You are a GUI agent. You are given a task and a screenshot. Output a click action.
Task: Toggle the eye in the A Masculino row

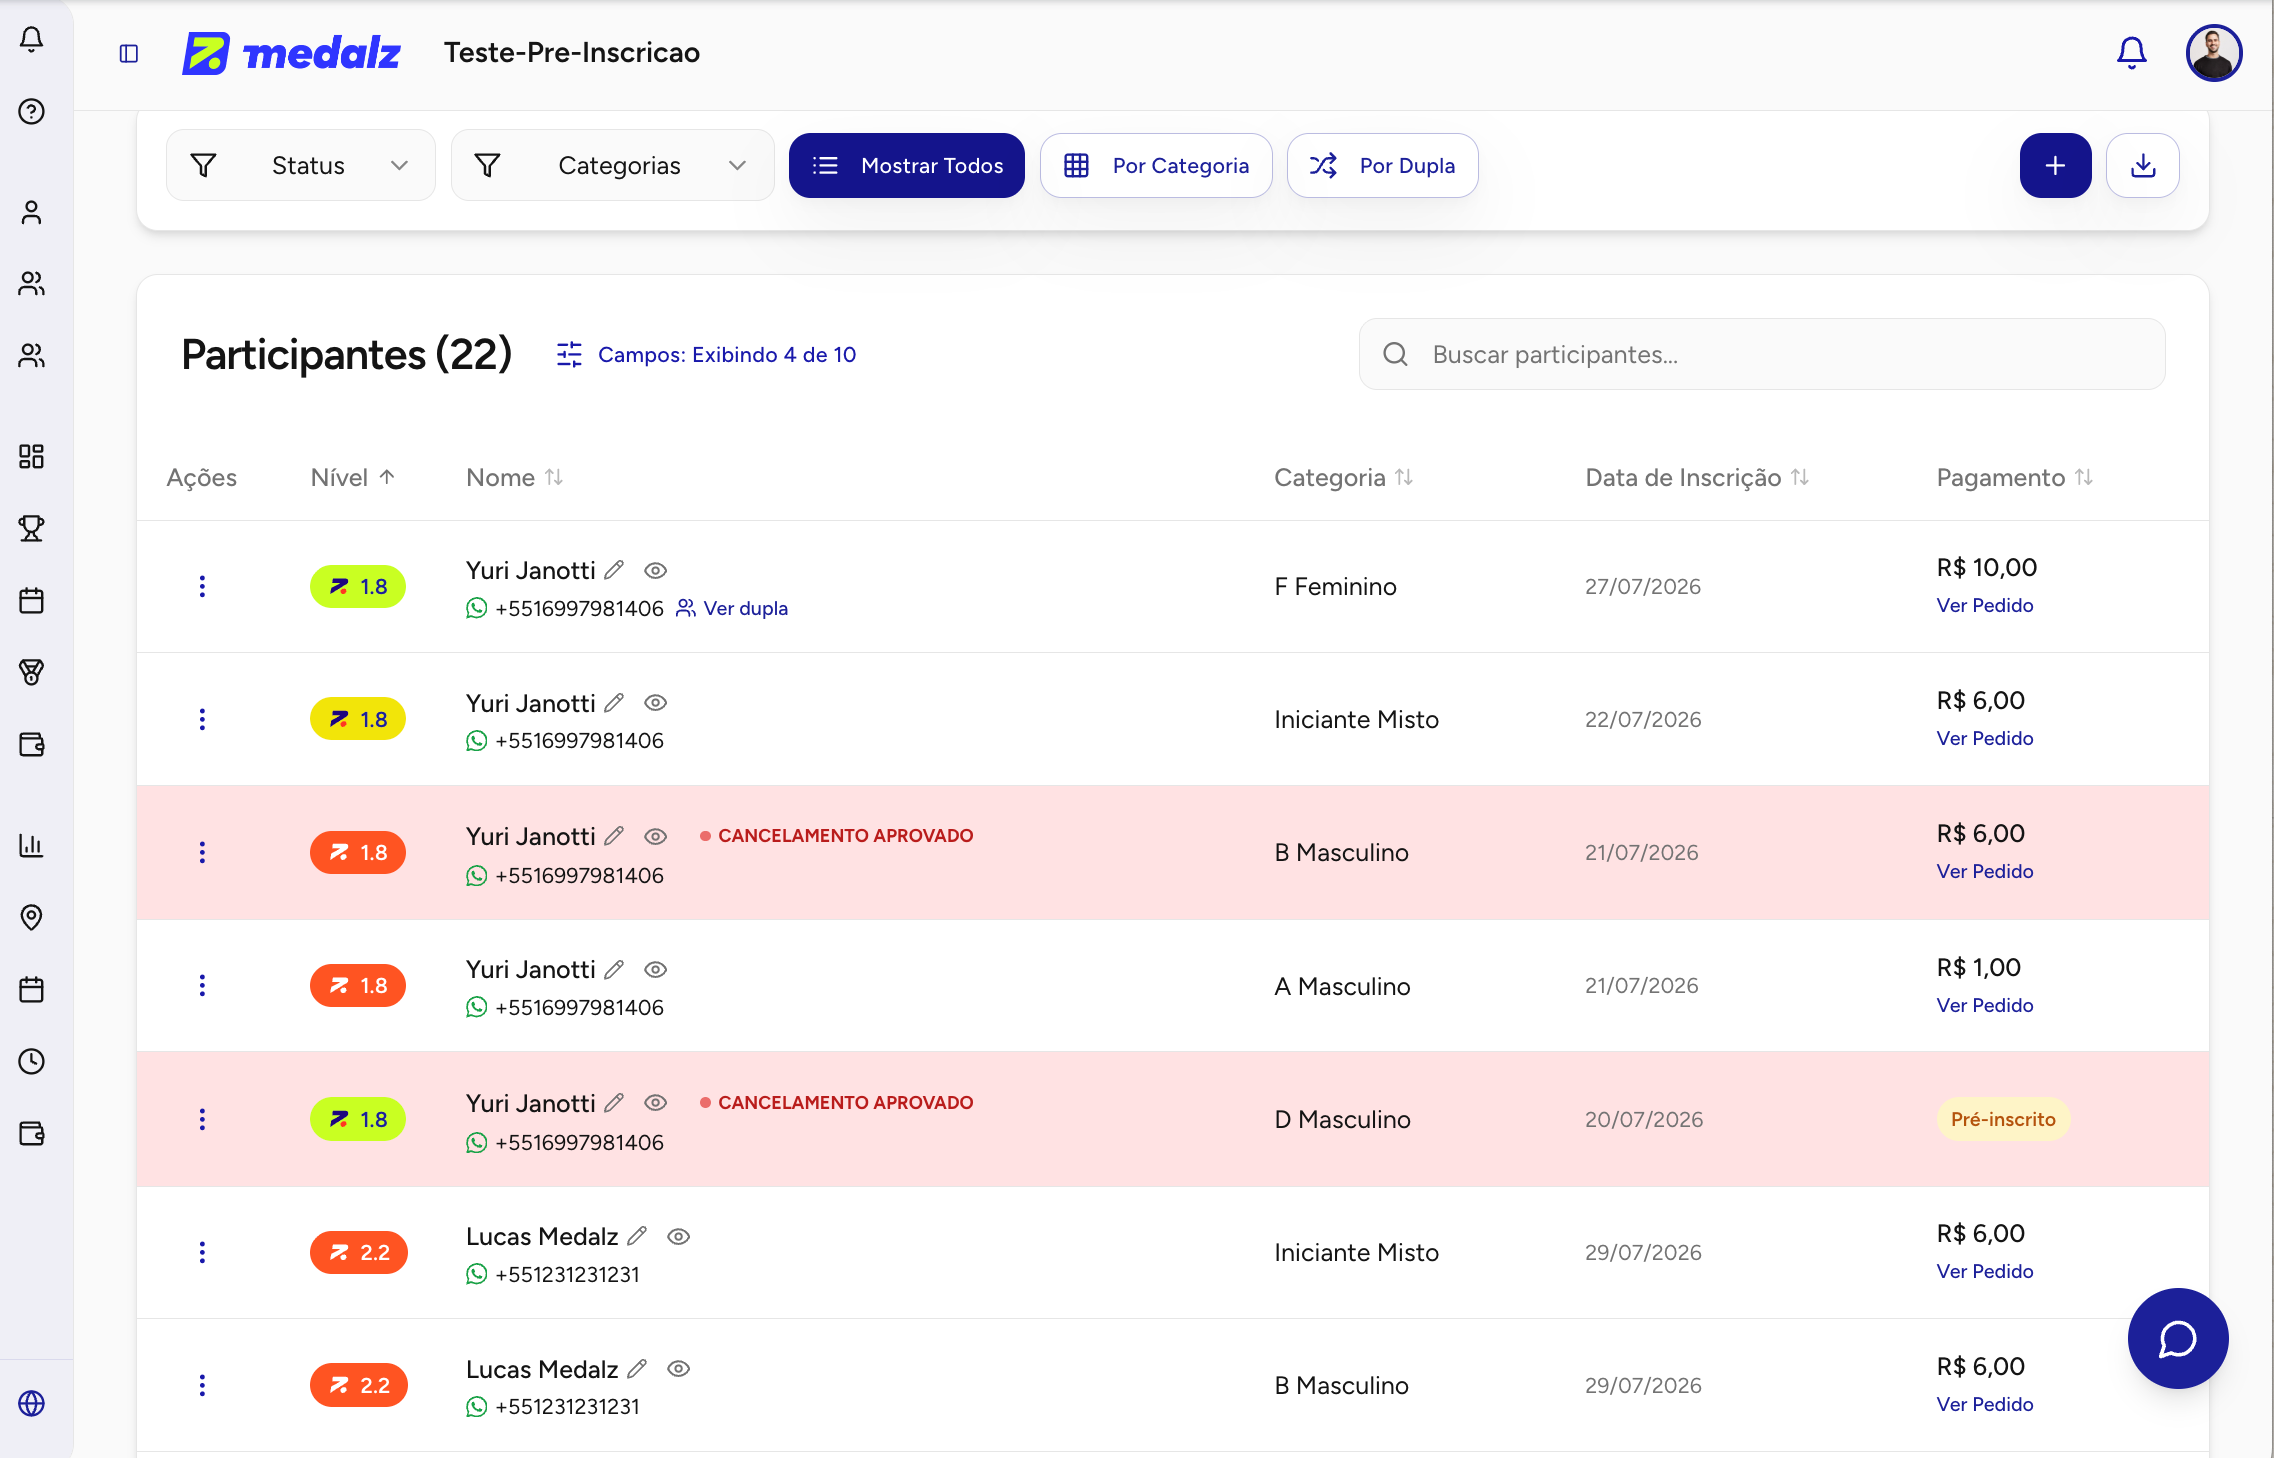pos(656,969)
